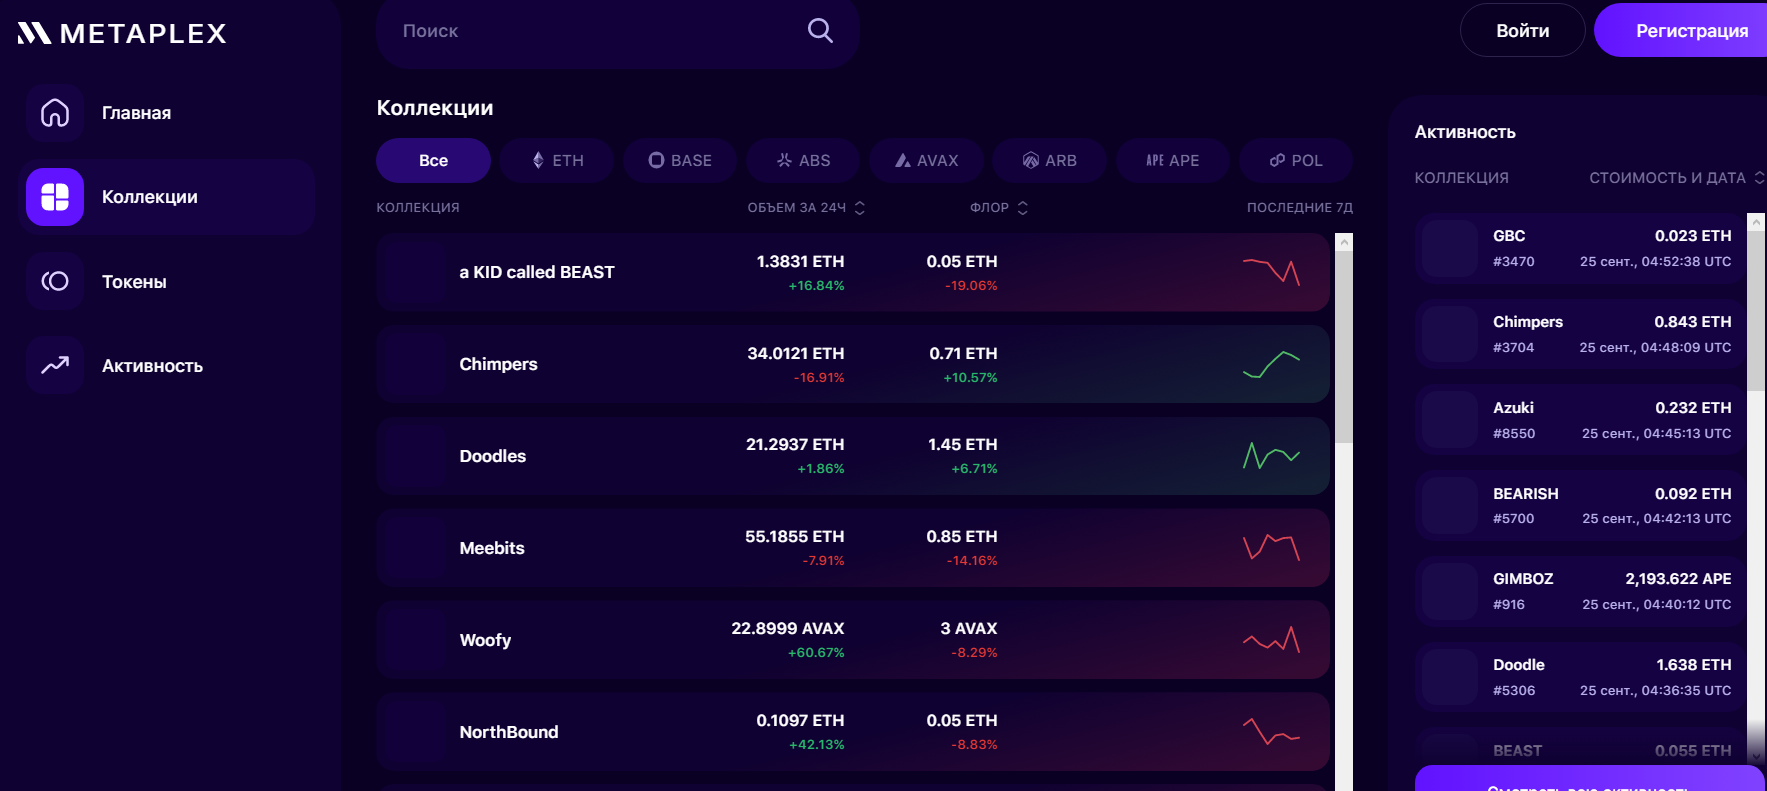Click the Meebits 7-day sparkline chart

[1271, 547]
